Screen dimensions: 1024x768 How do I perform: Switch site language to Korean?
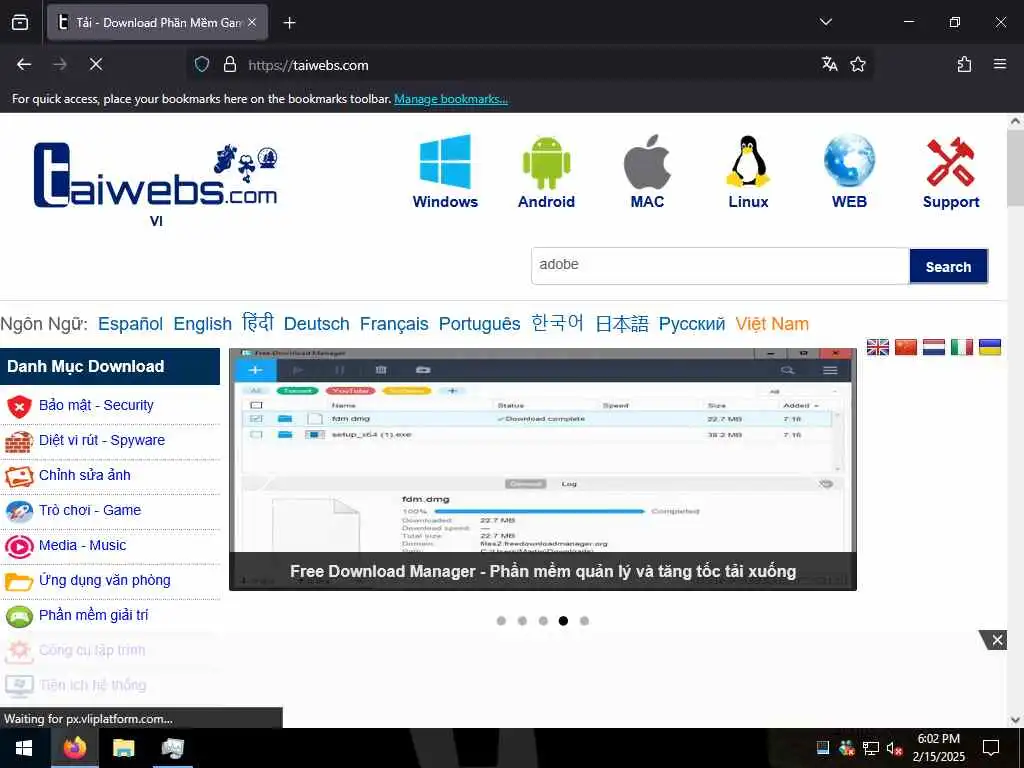[x=557, y=323]
